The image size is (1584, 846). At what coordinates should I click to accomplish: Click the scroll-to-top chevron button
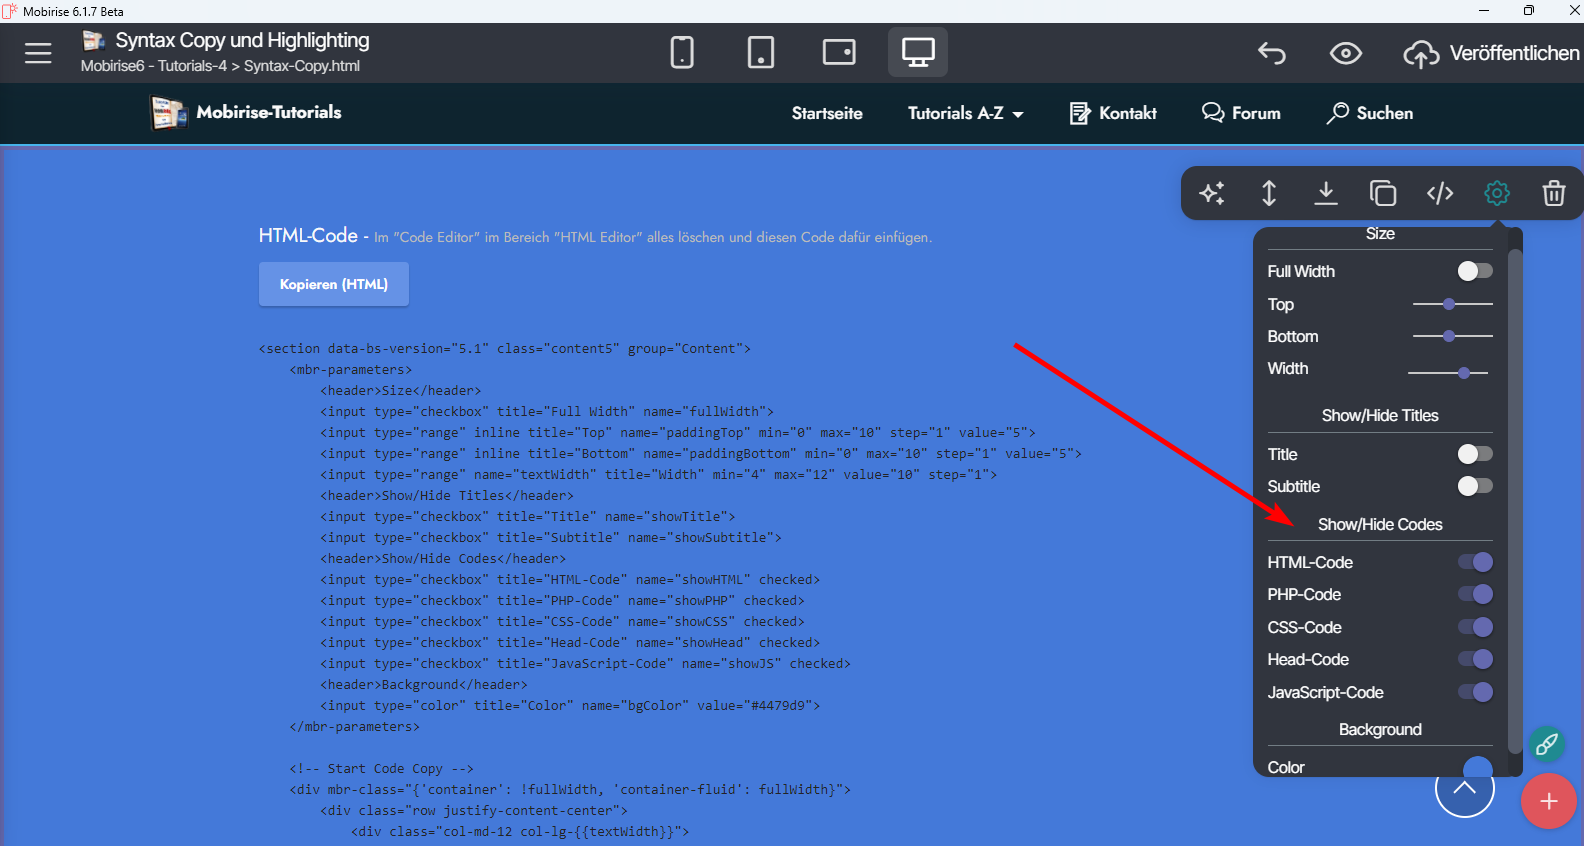pos(1464,787)
